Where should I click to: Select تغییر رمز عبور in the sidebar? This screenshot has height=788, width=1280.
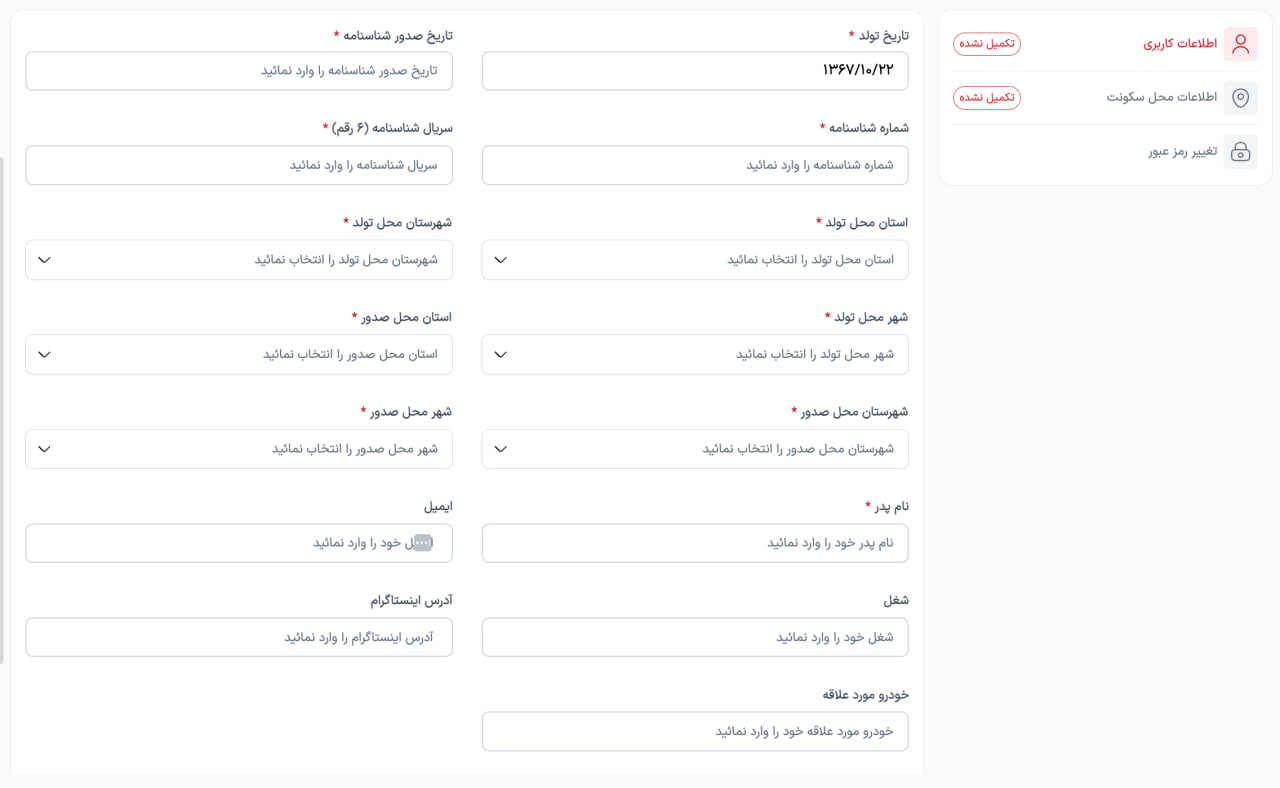point(1182,151)
